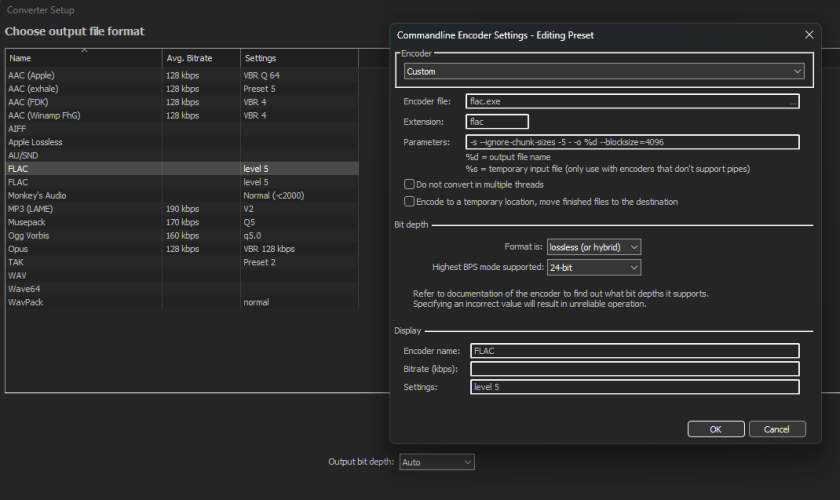Image resolution: width=840 pixels, height=500 pixels.
Task: Select the highlighted FLAC row
Action: (x=182, y=169)
